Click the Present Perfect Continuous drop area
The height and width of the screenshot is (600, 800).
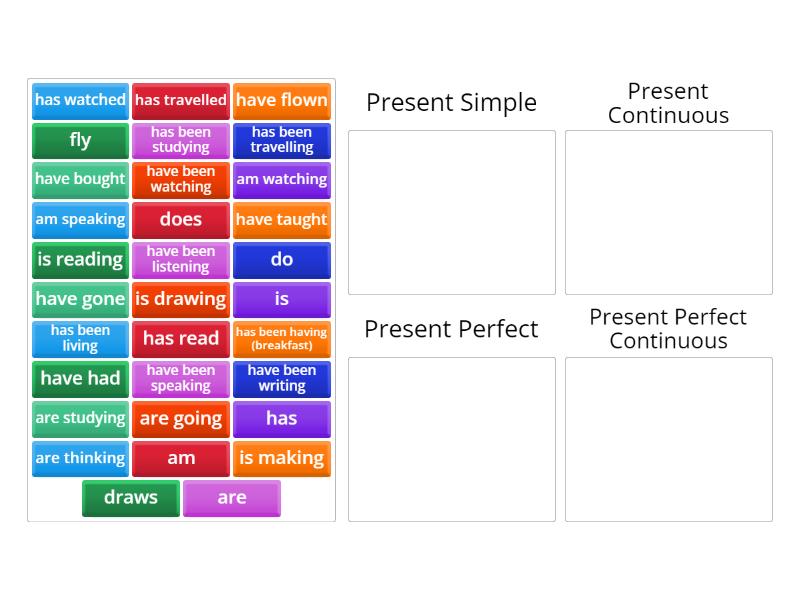pyautogui.click(x=668, y=438)
